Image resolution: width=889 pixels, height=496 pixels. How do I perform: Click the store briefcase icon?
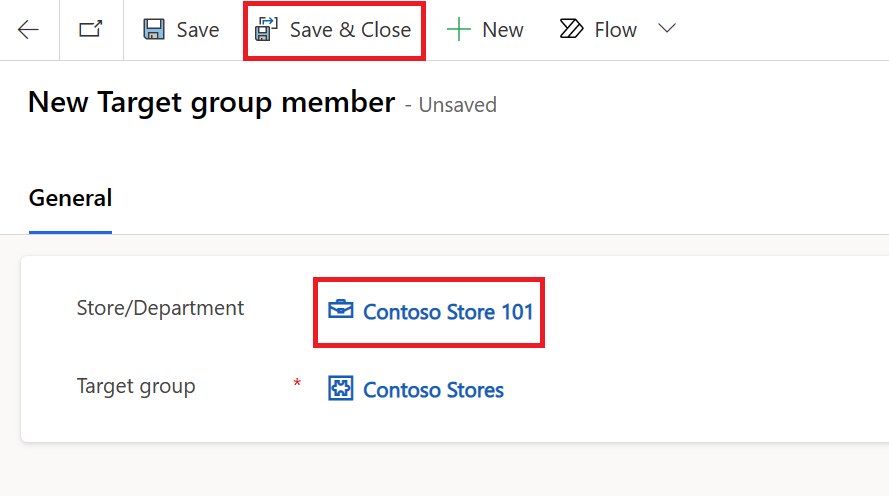click(x=341, y=310)
